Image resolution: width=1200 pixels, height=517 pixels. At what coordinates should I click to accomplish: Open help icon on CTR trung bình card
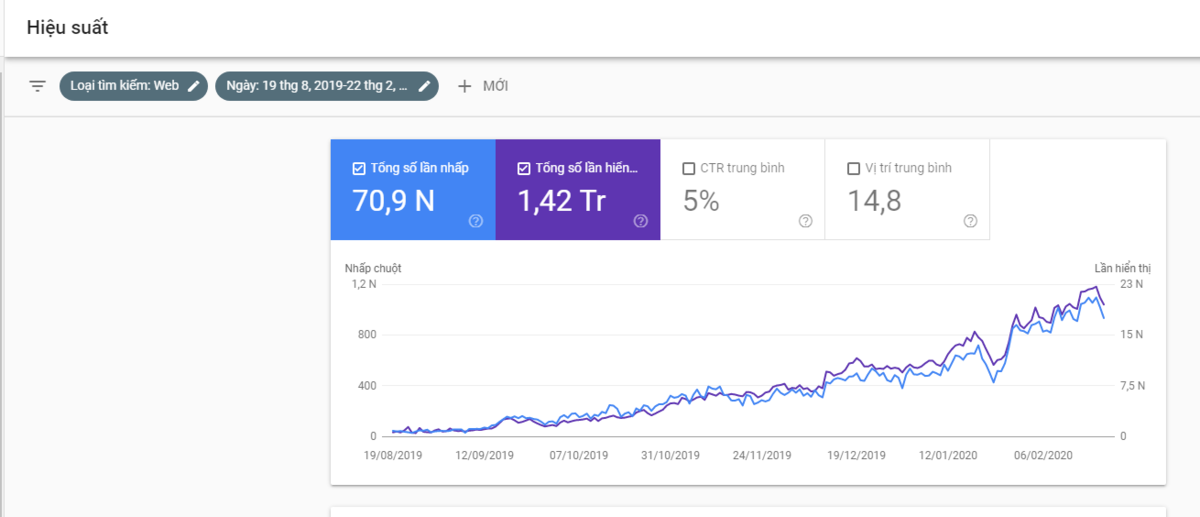(805, 221)
